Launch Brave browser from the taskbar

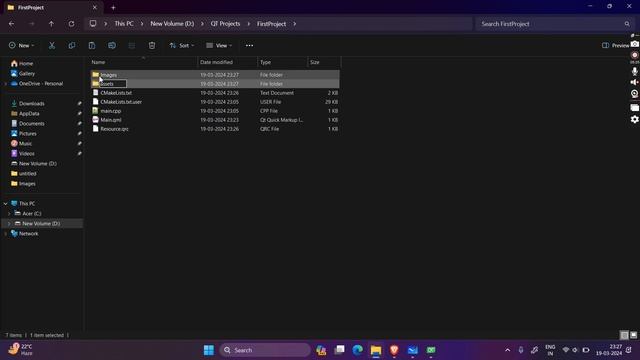click(x=394, y=350)
